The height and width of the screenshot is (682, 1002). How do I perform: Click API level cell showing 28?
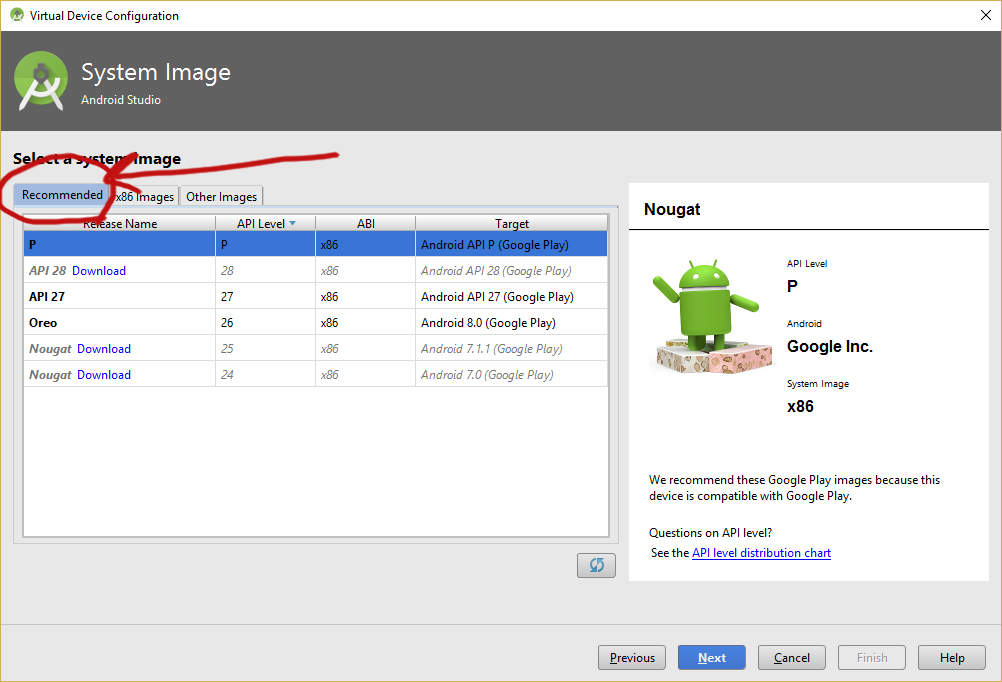click(265, 271)
